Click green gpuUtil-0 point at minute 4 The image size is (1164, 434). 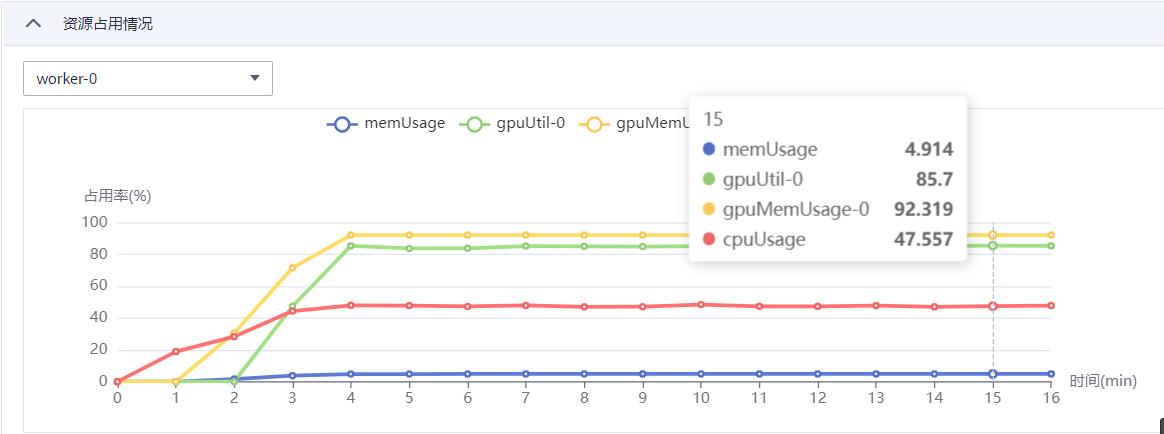pyautogui.click(x=351, y=246)
